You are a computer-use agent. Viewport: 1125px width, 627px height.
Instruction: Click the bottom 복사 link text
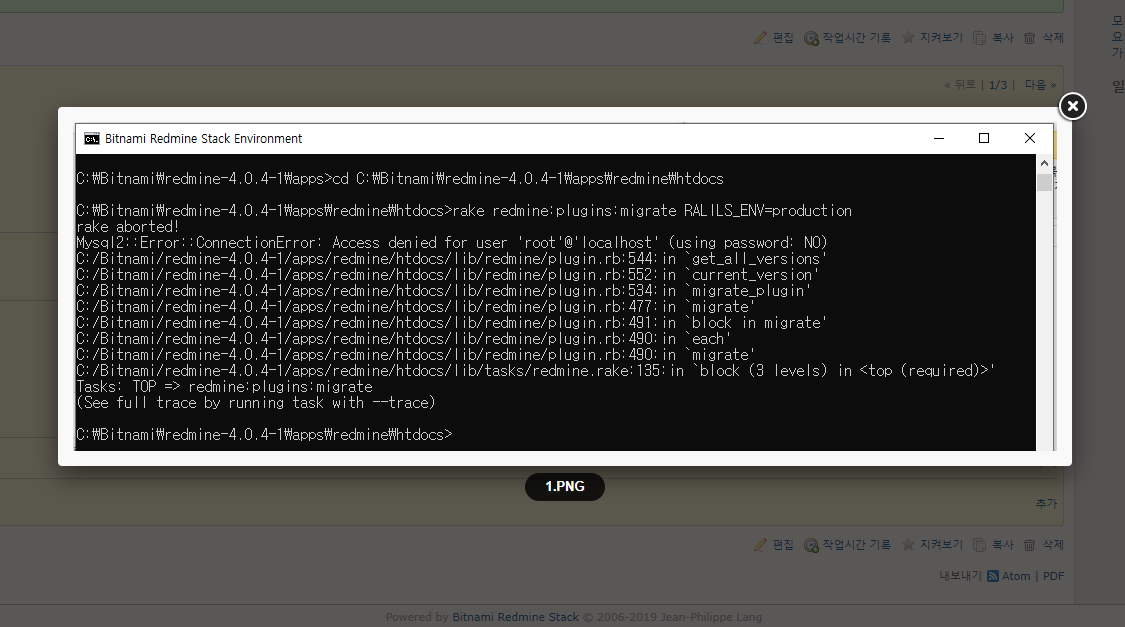tap(1002, 545)
